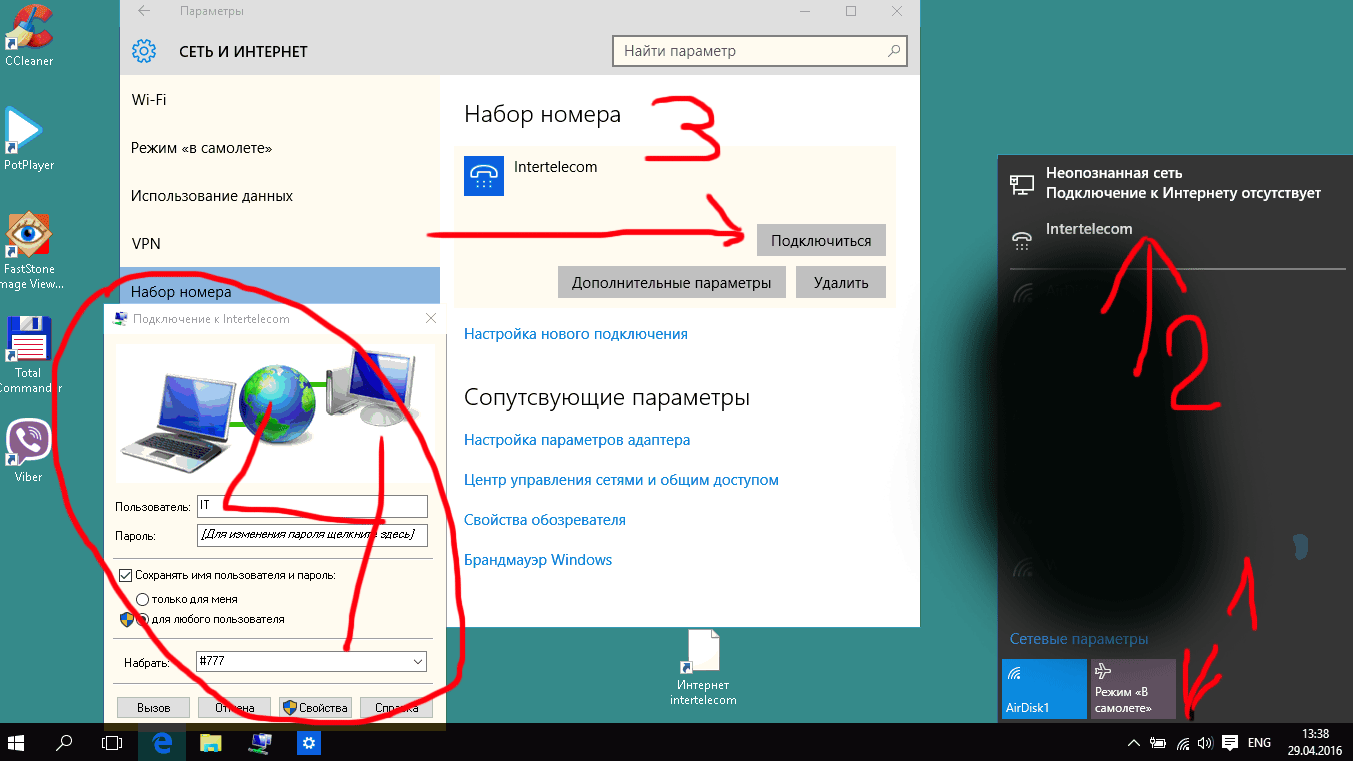Open FastStone Image Viewer shortcut

(28, 250)
